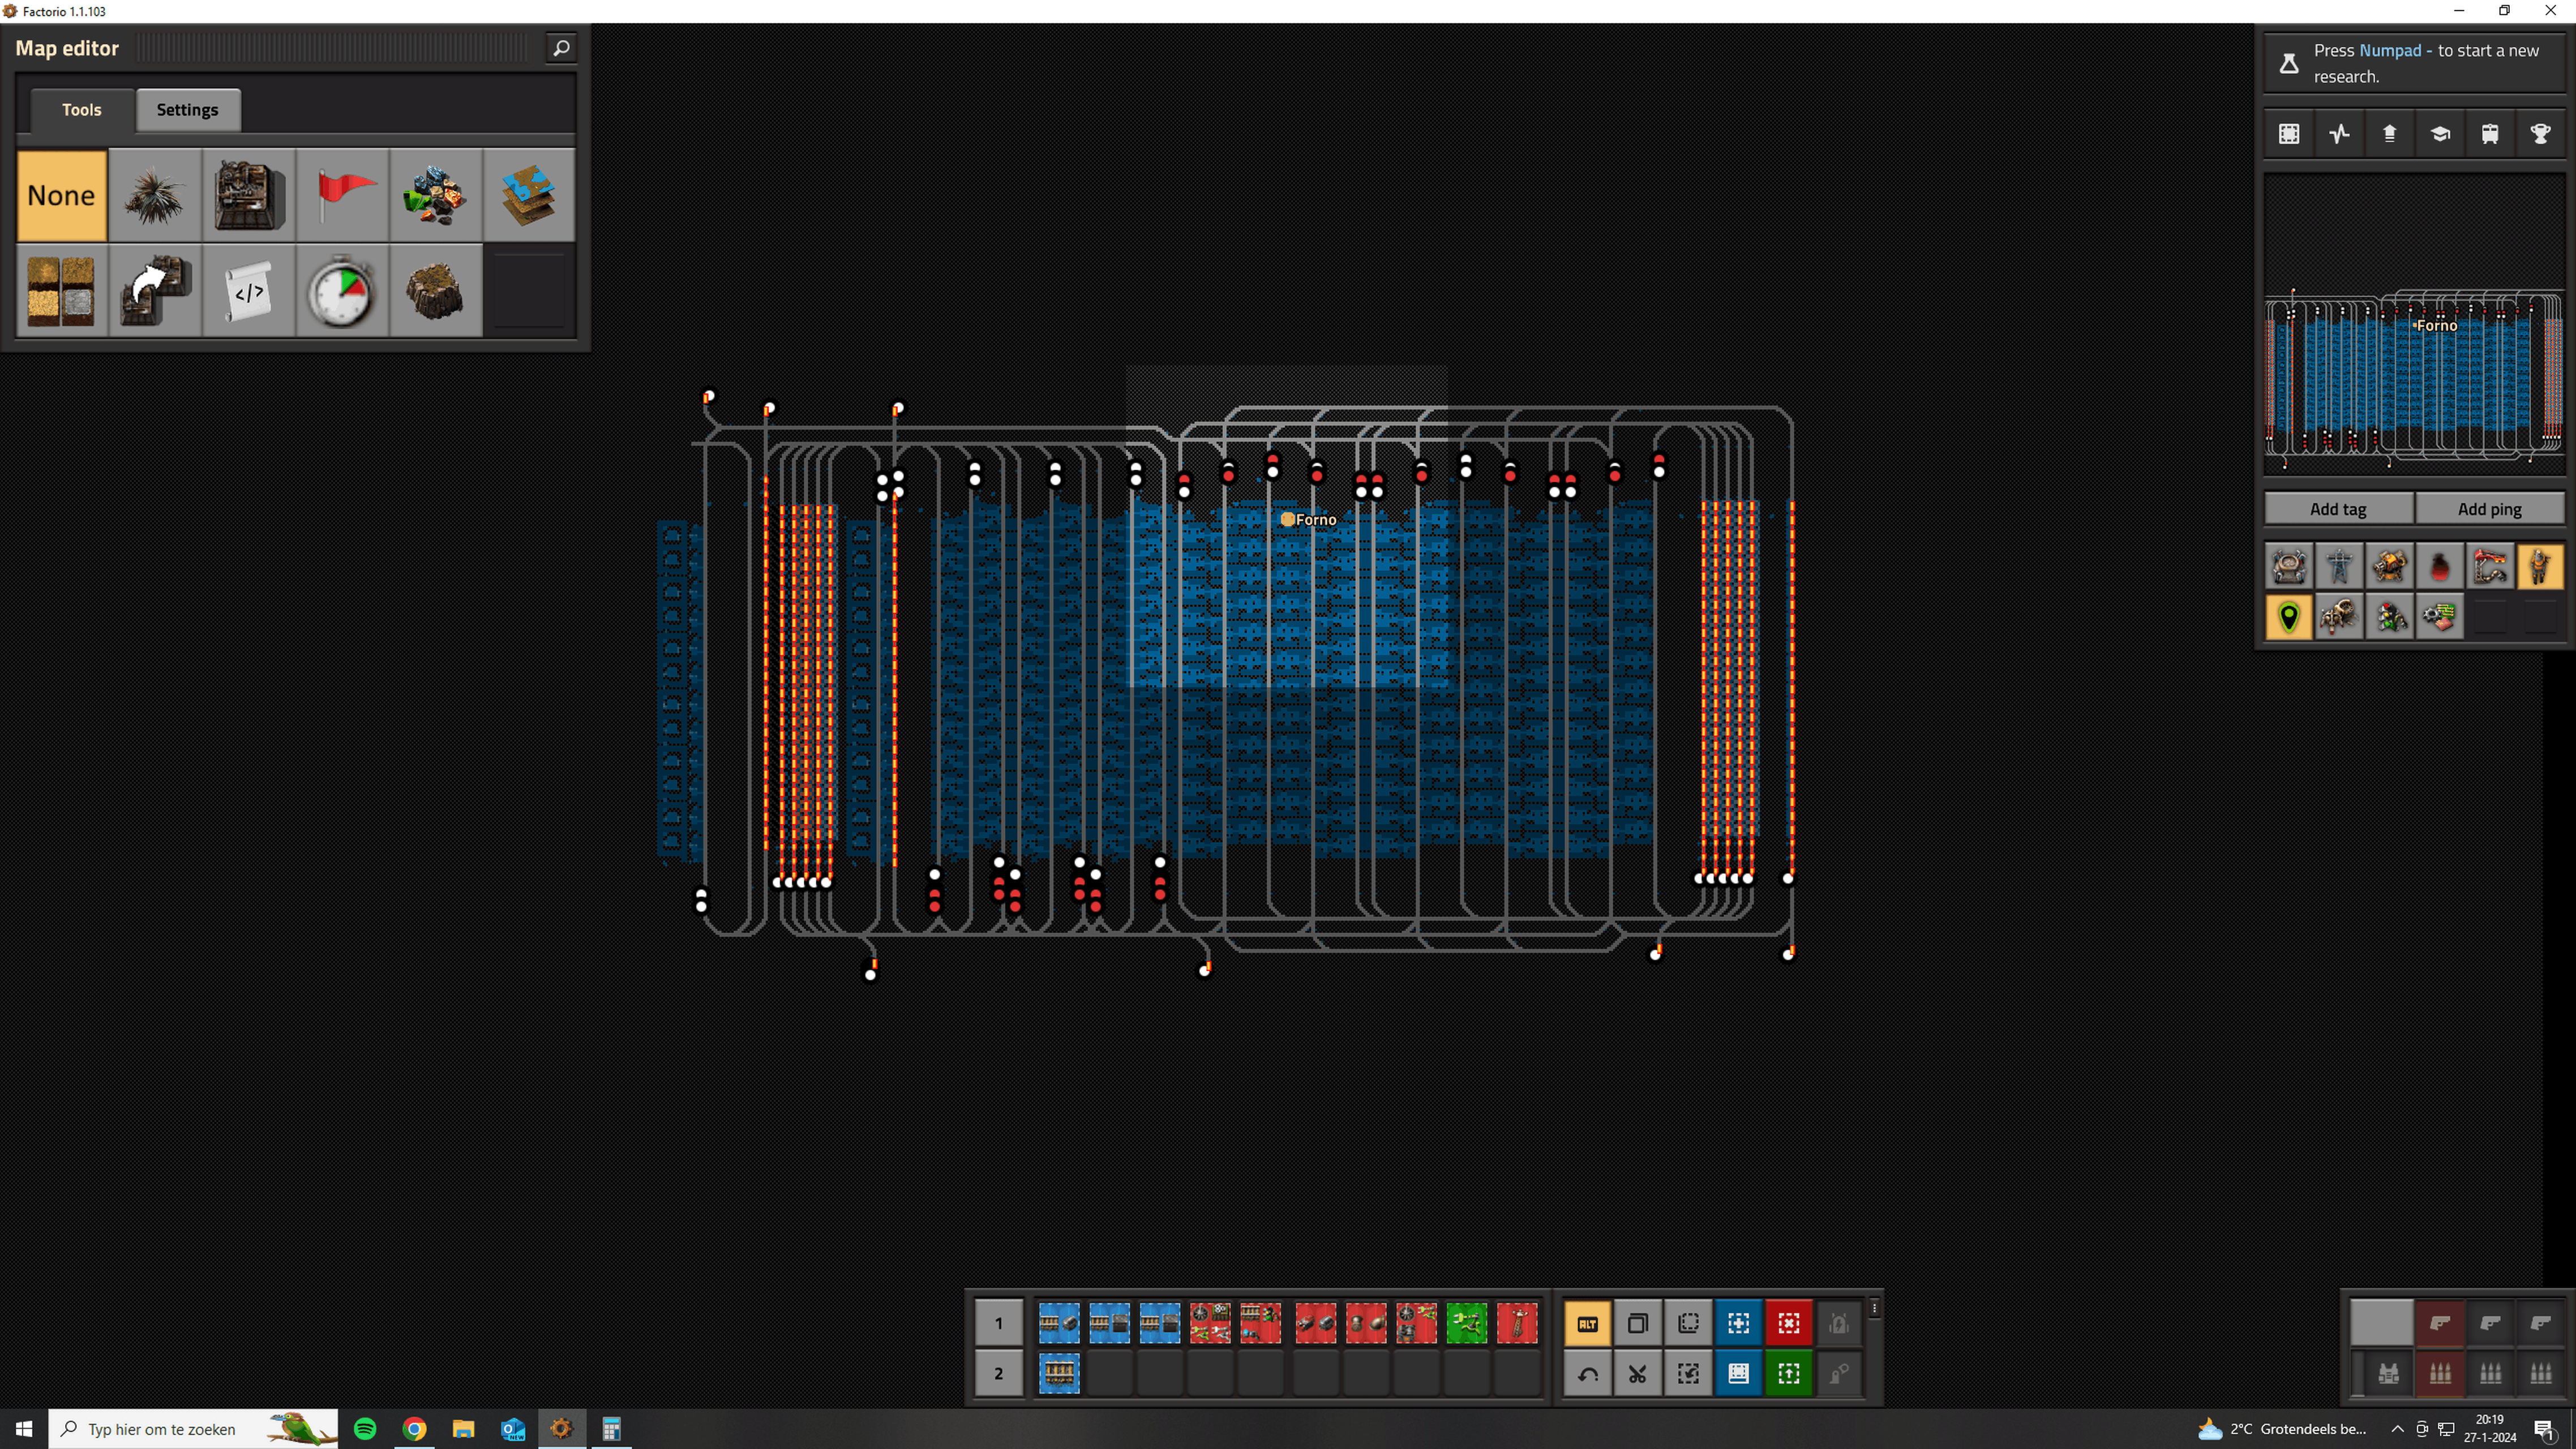Open the time controls stopwatch tool
This screenshot has width=2576, height=1449.
[x=342, y=290]
